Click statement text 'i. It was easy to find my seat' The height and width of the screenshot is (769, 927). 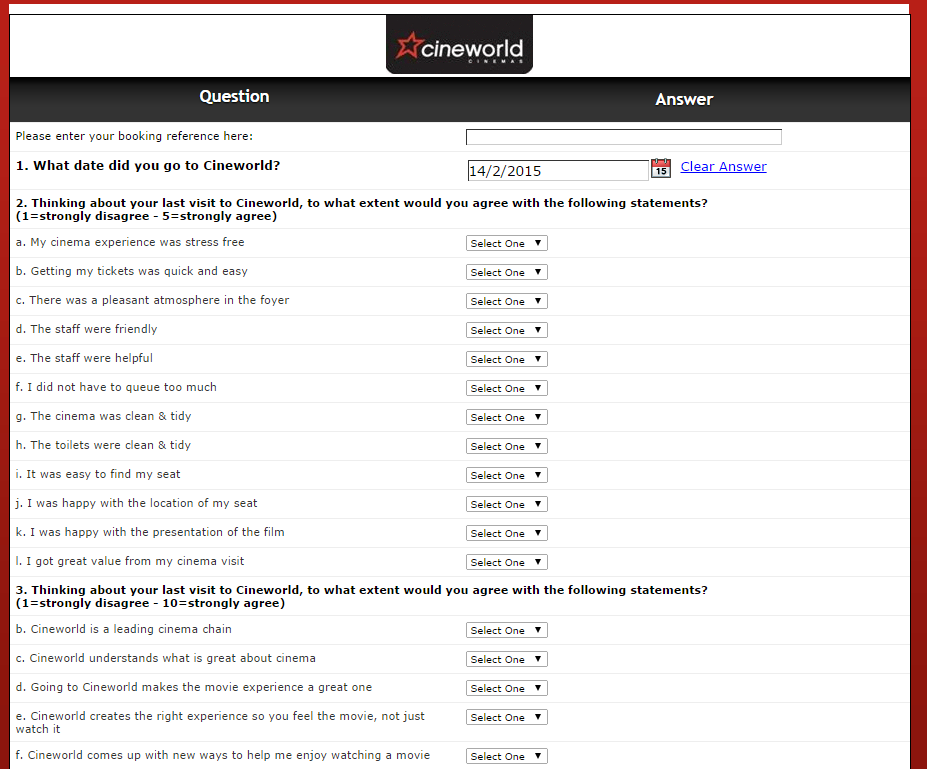[x=98, y=474]
